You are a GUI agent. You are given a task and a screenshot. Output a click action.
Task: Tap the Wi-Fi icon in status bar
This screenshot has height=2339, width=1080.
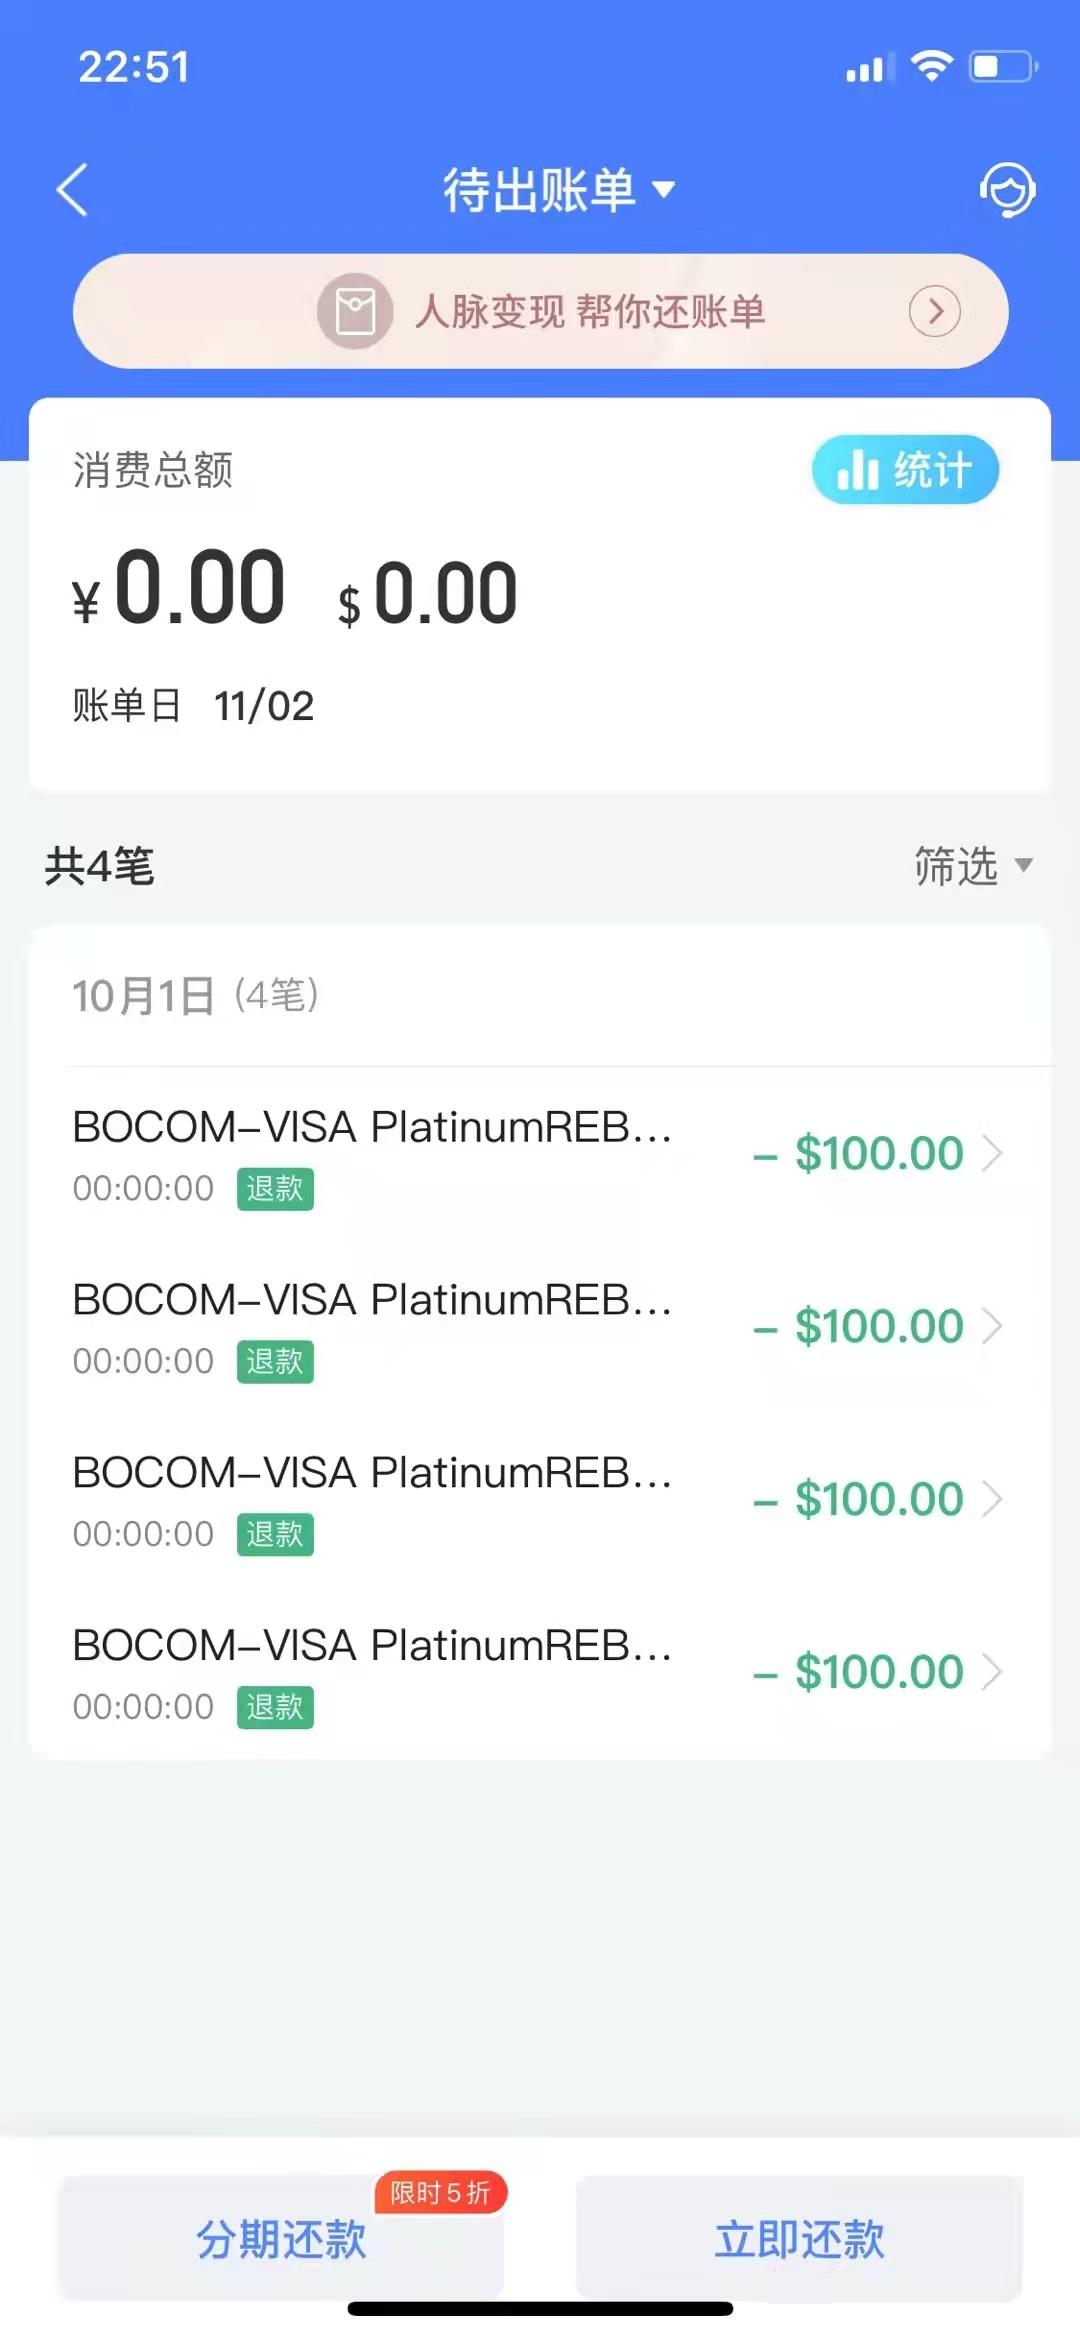point(931,67)
